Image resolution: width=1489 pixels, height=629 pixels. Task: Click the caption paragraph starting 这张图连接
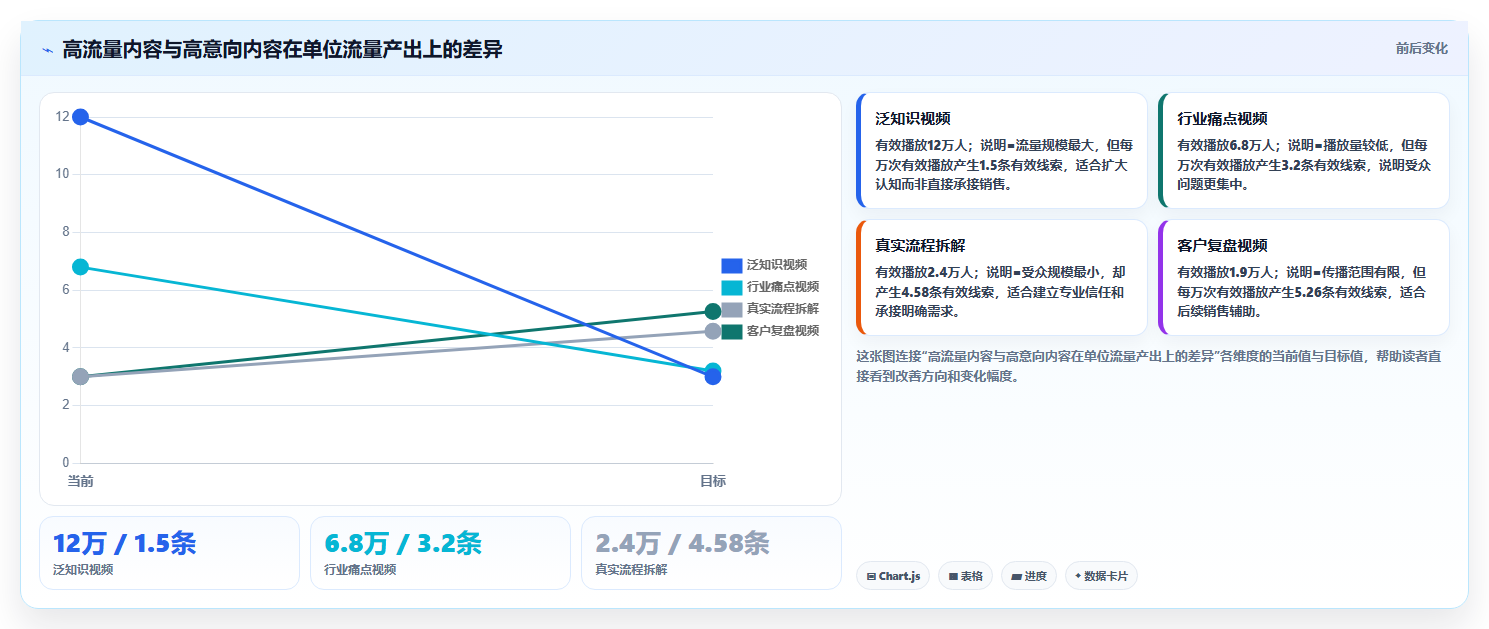1149,366
